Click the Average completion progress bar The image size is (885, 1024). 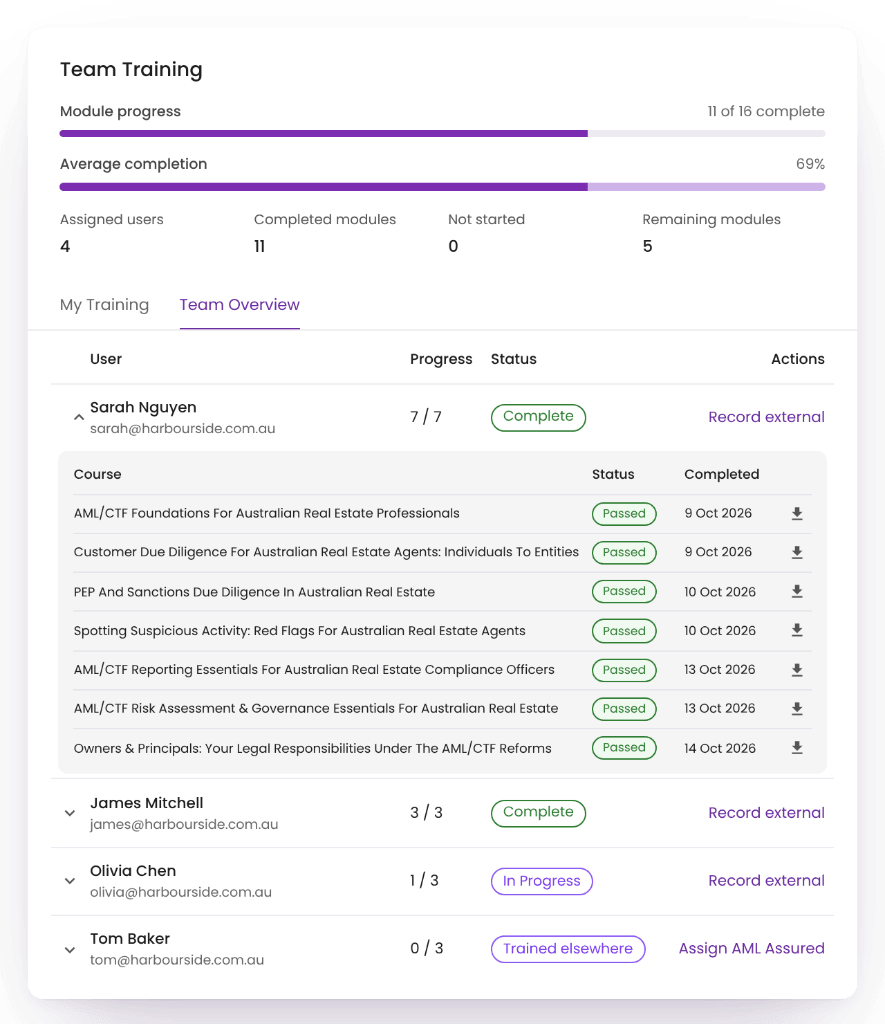coord(442,187)
